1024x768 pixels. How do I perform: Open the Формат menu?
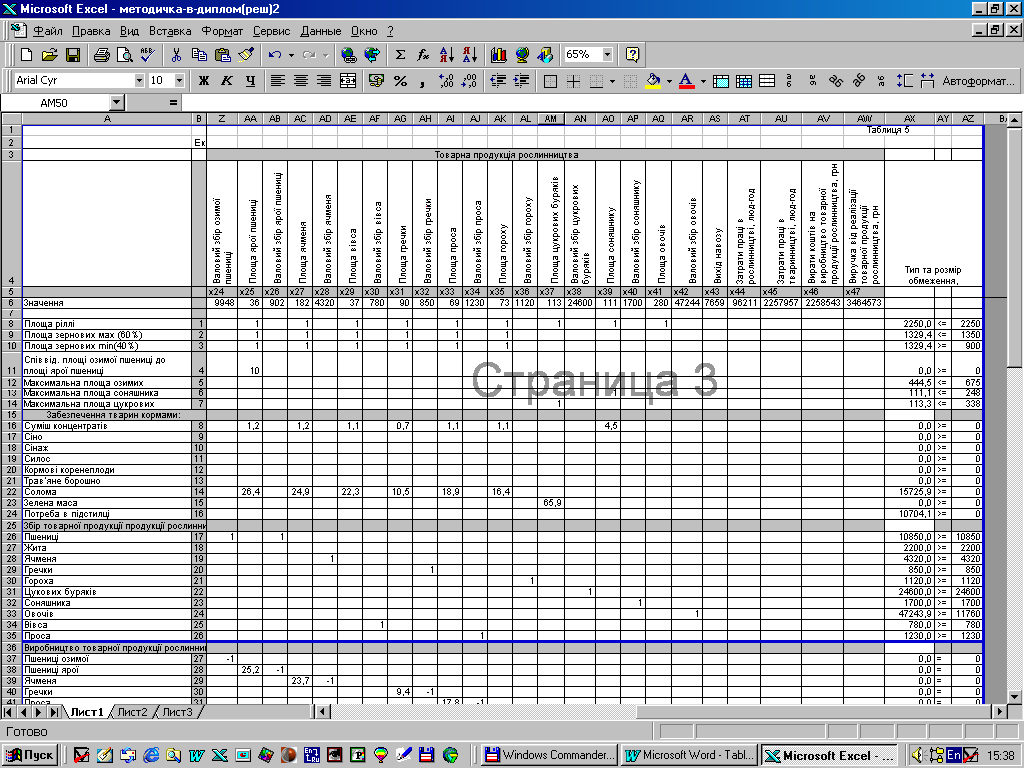coord(222,31)
